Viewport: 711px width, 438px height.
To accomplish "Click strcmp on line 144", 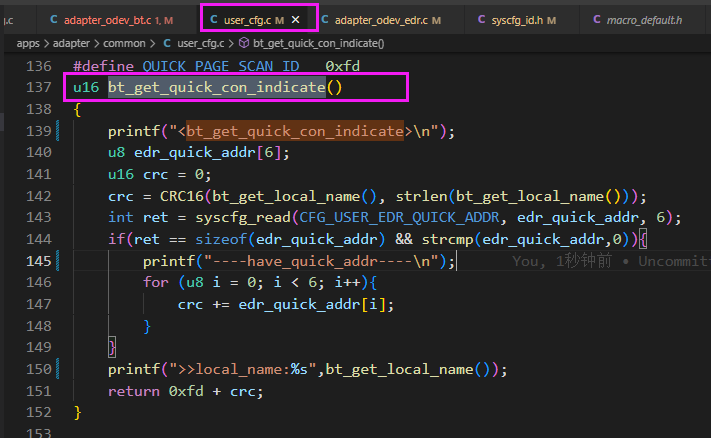I will click(x=448, y=239).
